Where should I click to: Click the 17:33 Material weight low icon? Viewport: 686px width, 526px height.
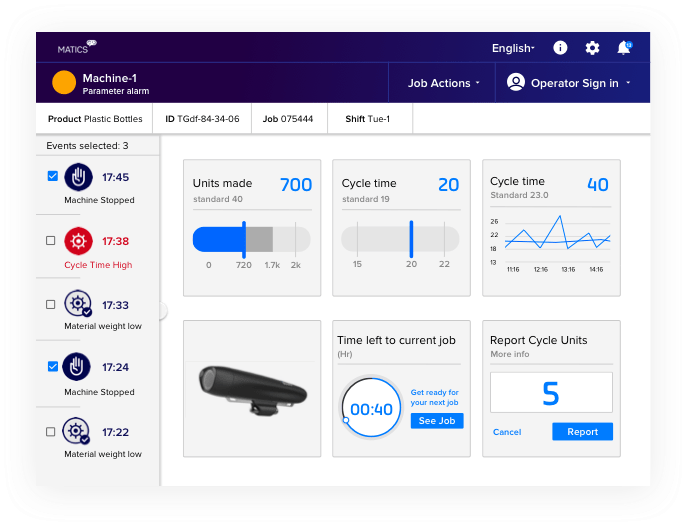click(78, 305)
